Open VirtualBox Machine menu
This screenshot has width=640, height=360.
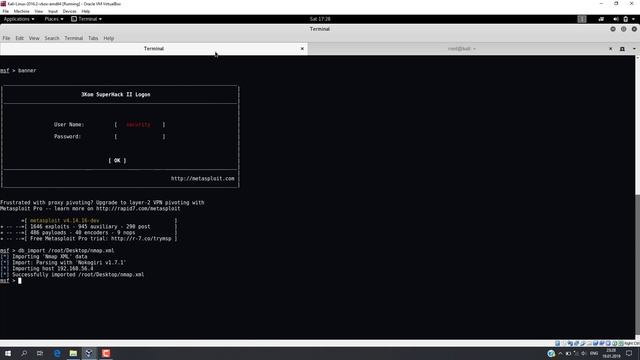(x=21, y=11)
